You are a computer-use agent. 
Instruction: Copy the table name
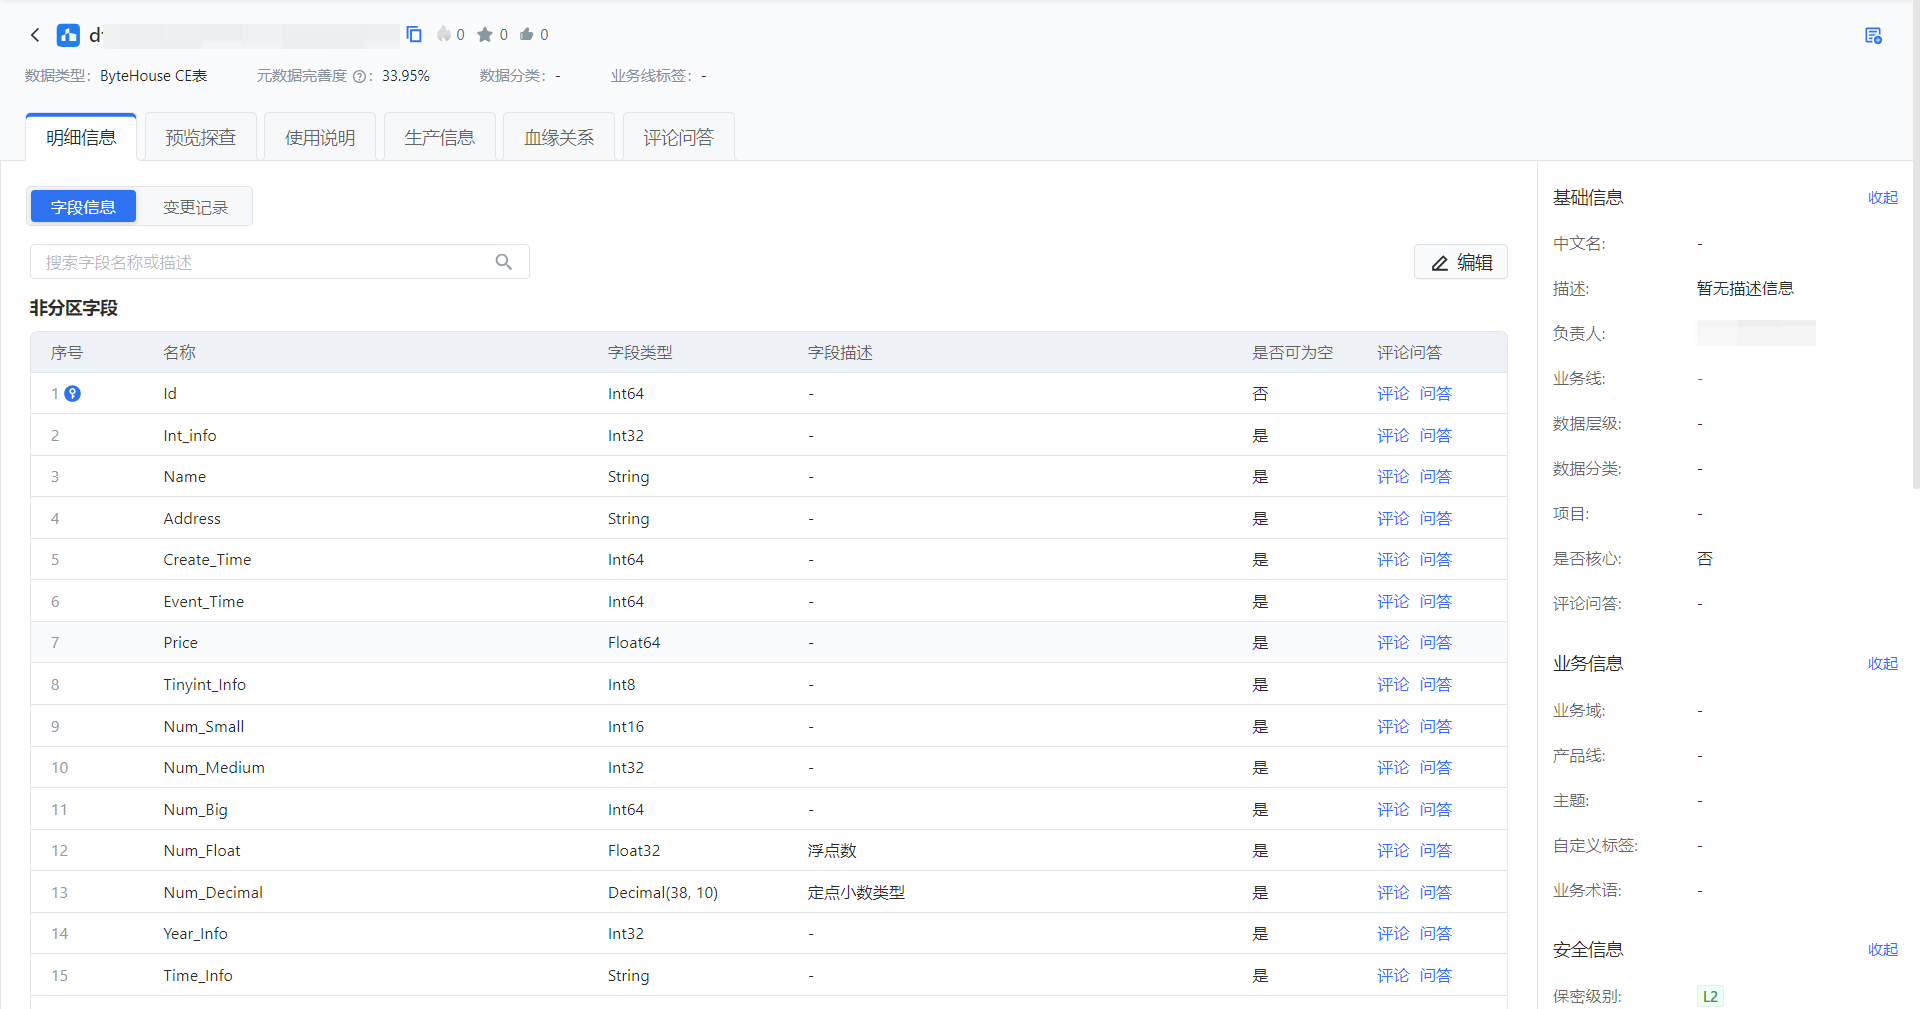click(x=414, y=35)
